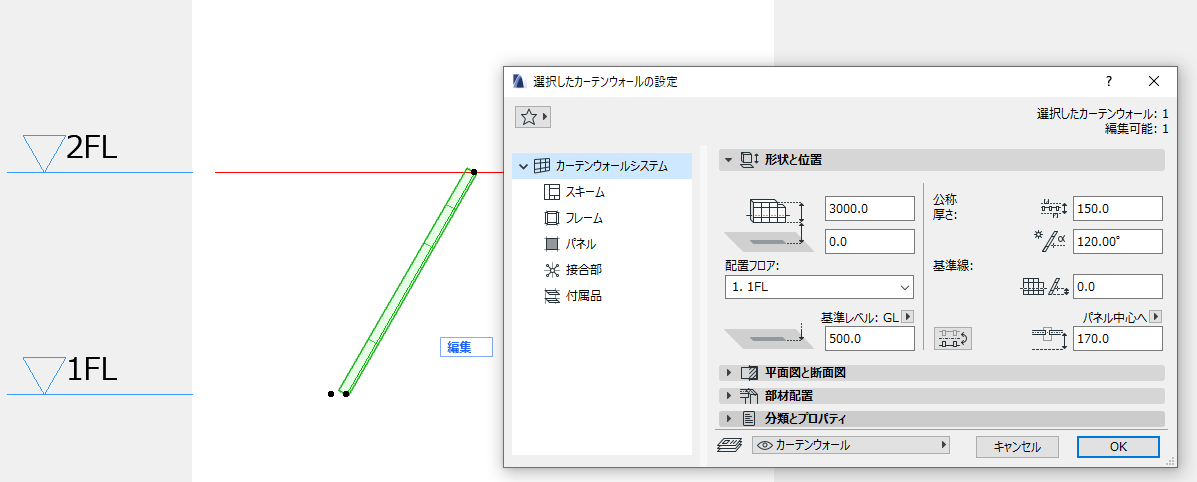
Task: Open the 配置フロア dropdown 1. 1FL
Action: point(819,287)
